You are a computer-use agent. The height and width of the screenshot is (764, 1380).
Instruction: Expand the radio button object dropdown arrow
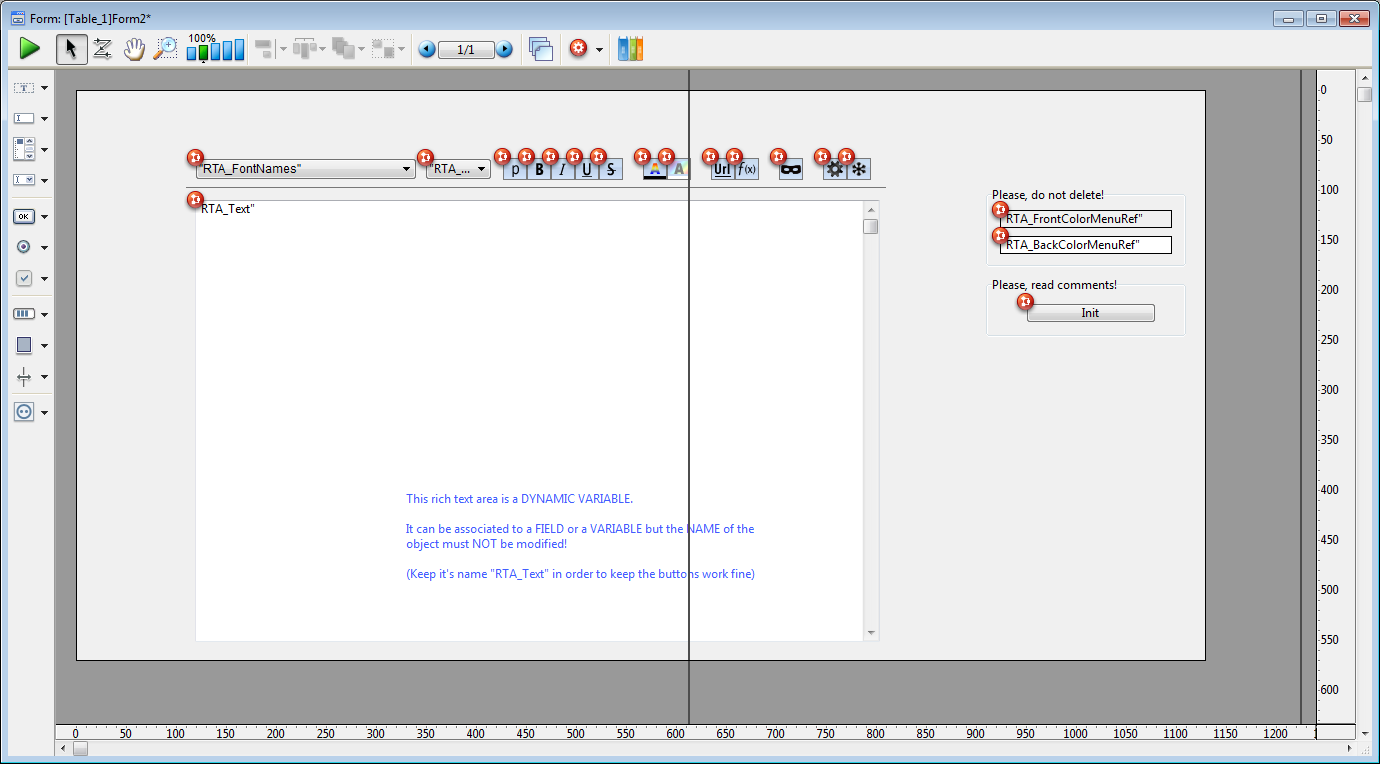coord(45,248)
